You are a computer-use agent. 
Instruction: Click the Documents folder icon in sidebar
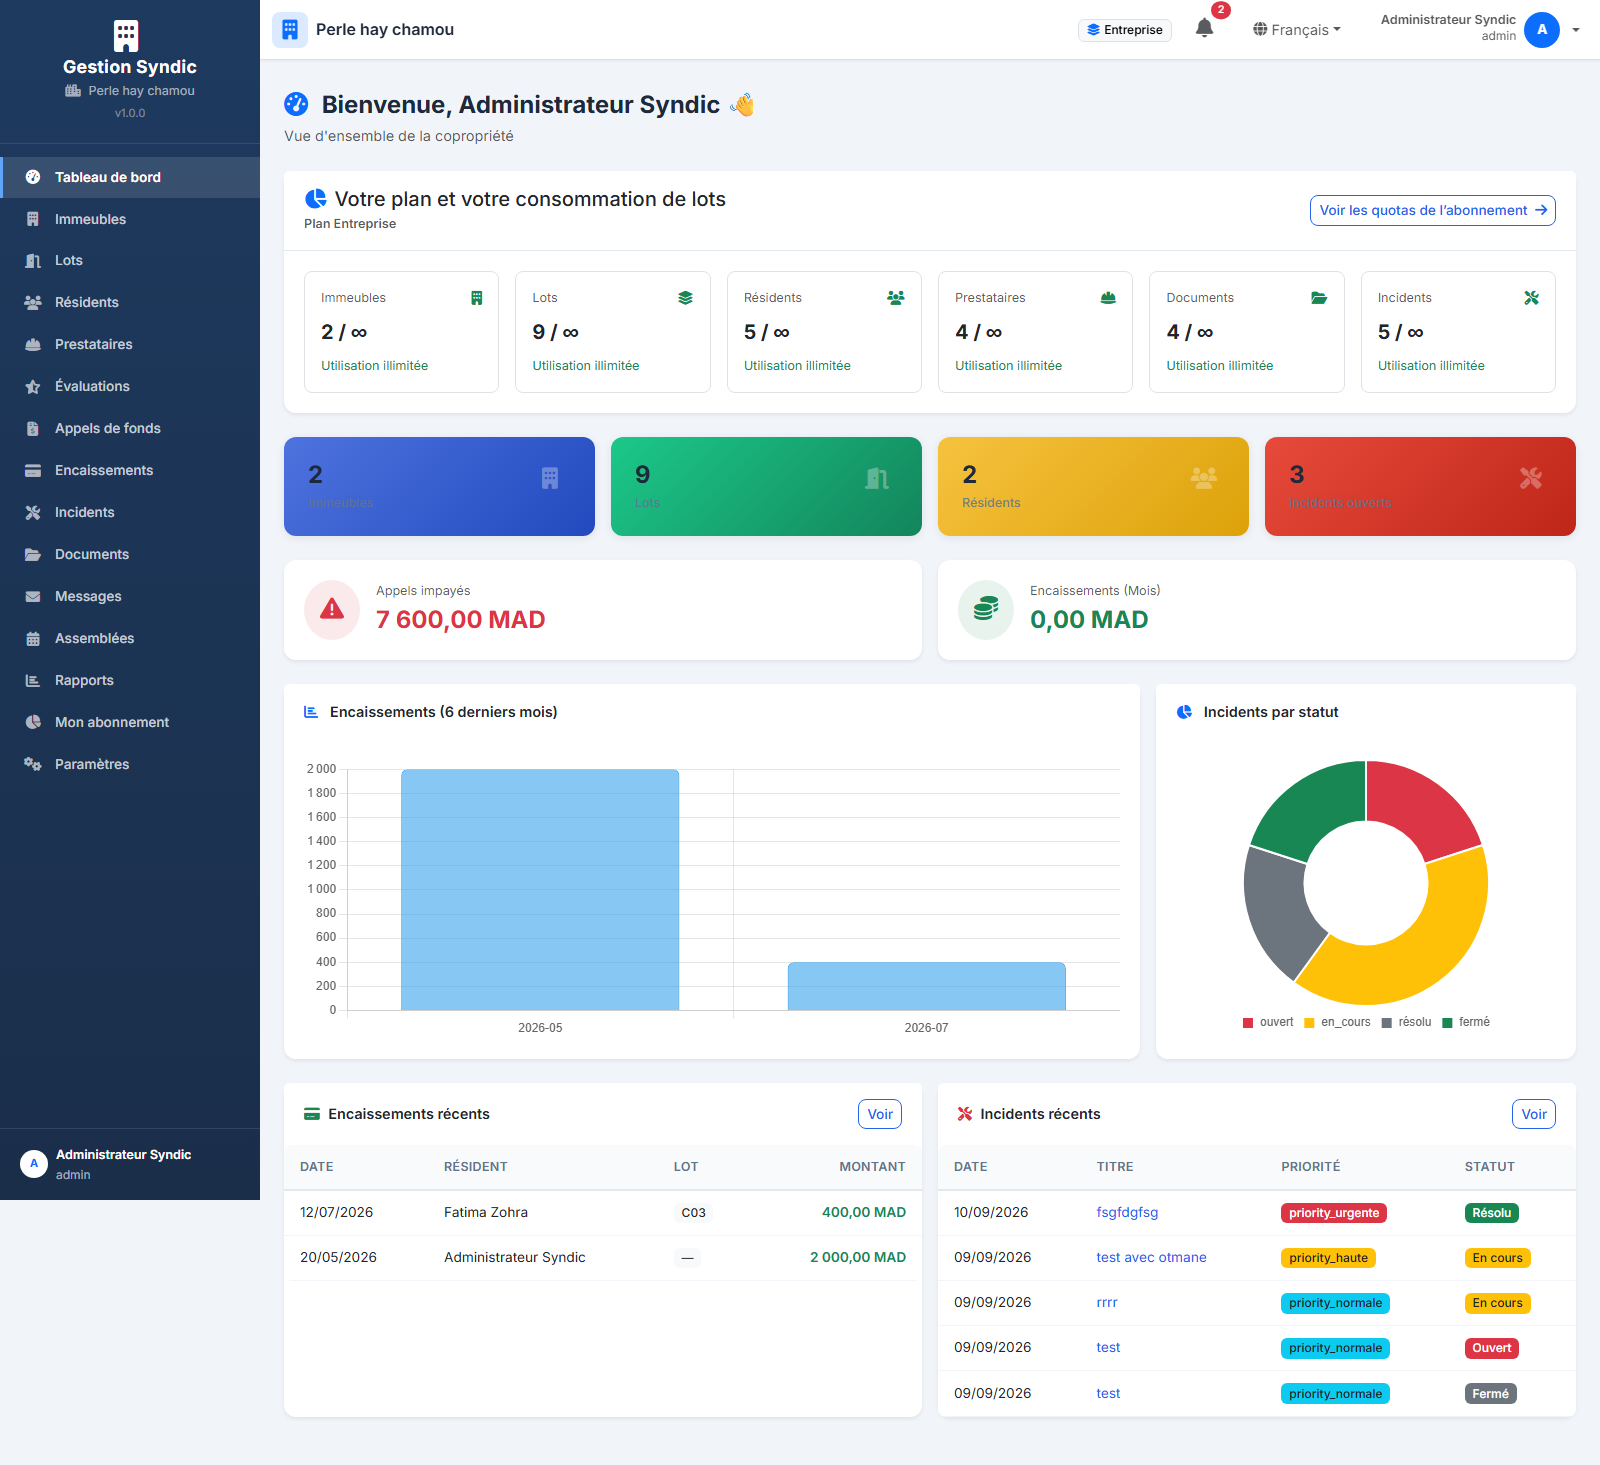tap(33, 555)
